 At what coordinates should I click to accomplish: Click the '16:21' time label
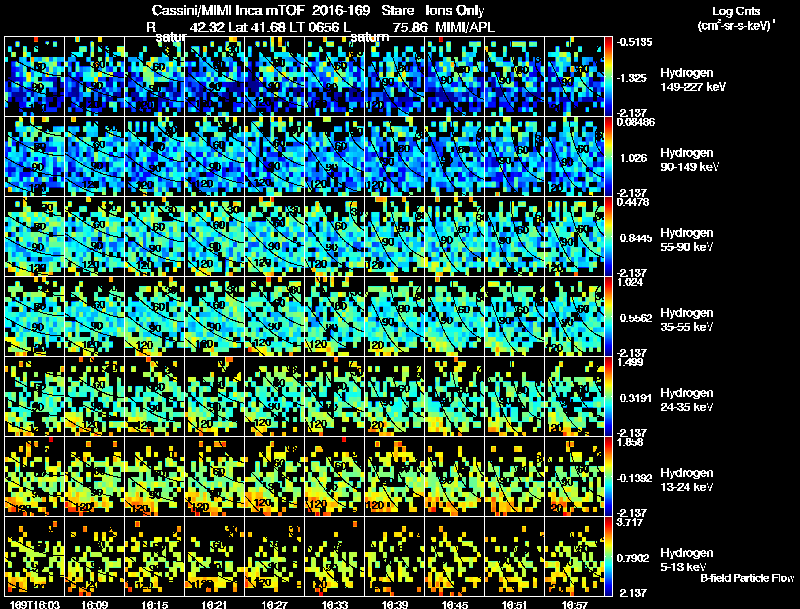214,605
